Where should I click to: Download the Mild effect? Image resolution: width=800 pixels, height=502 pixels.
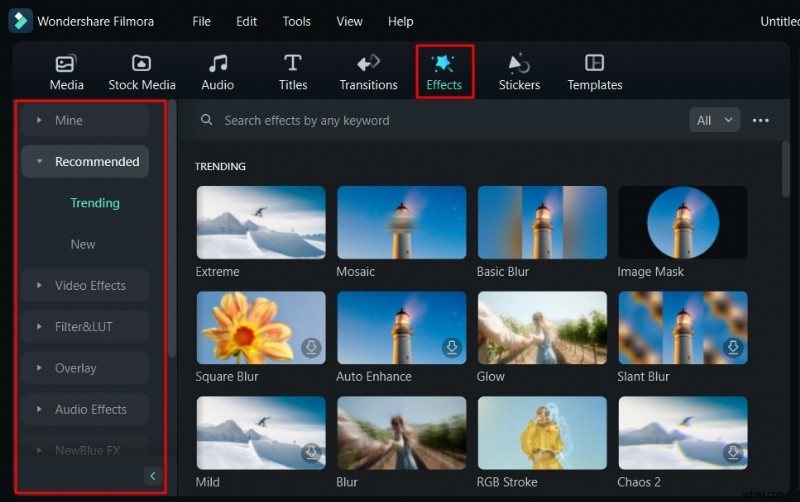[x=311, y=453]
